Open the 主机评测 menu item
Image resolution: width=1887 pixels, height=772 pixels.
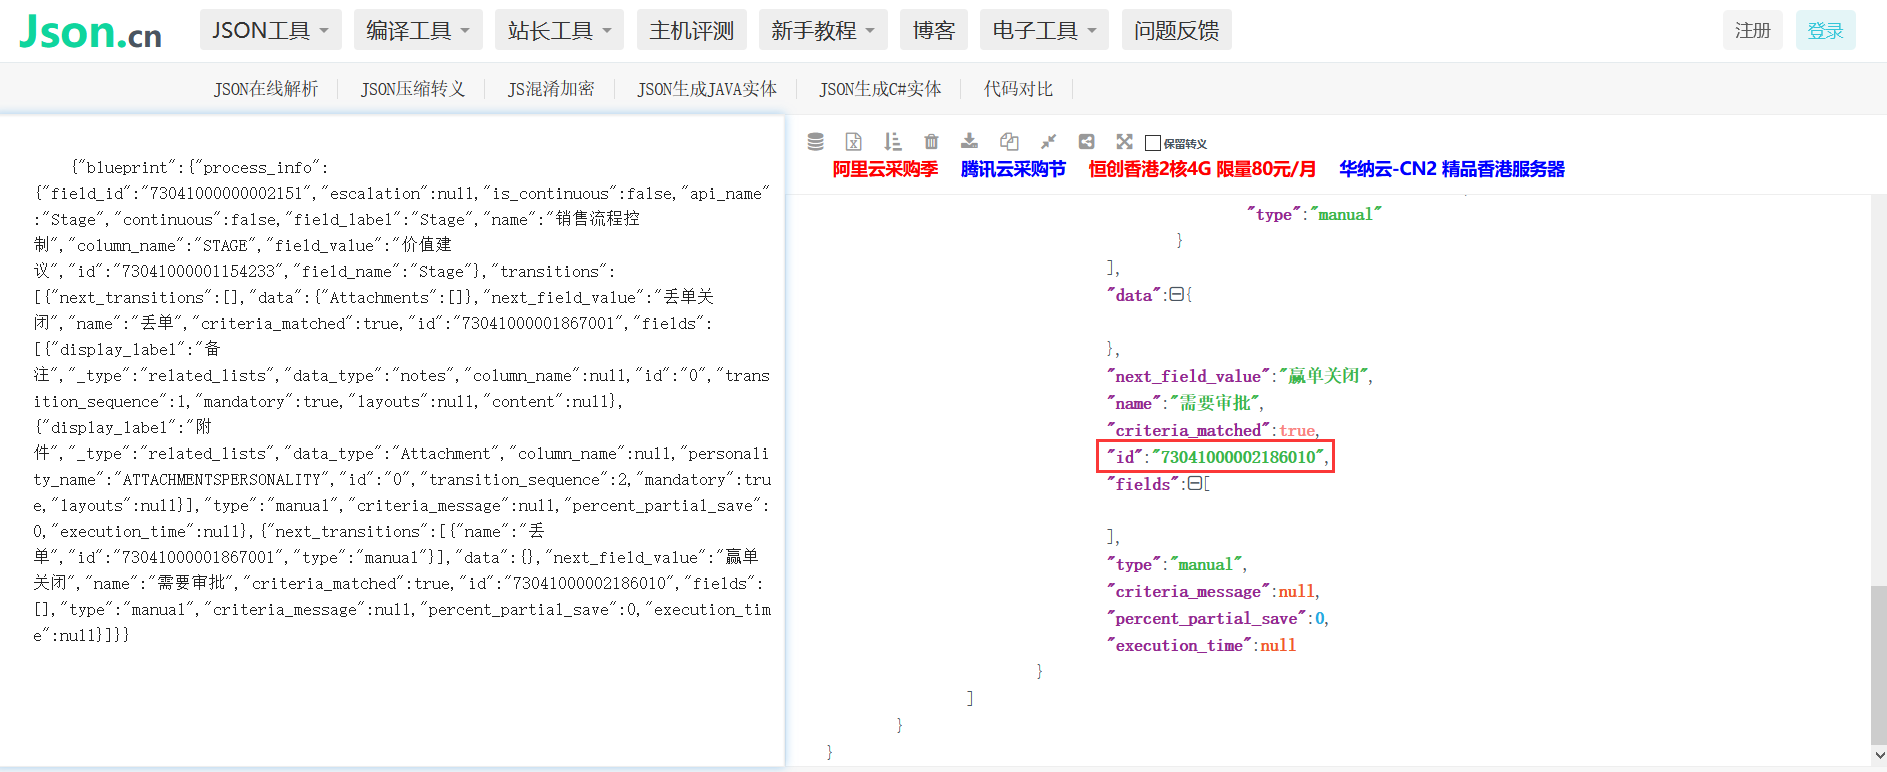[x=691, y=30]
